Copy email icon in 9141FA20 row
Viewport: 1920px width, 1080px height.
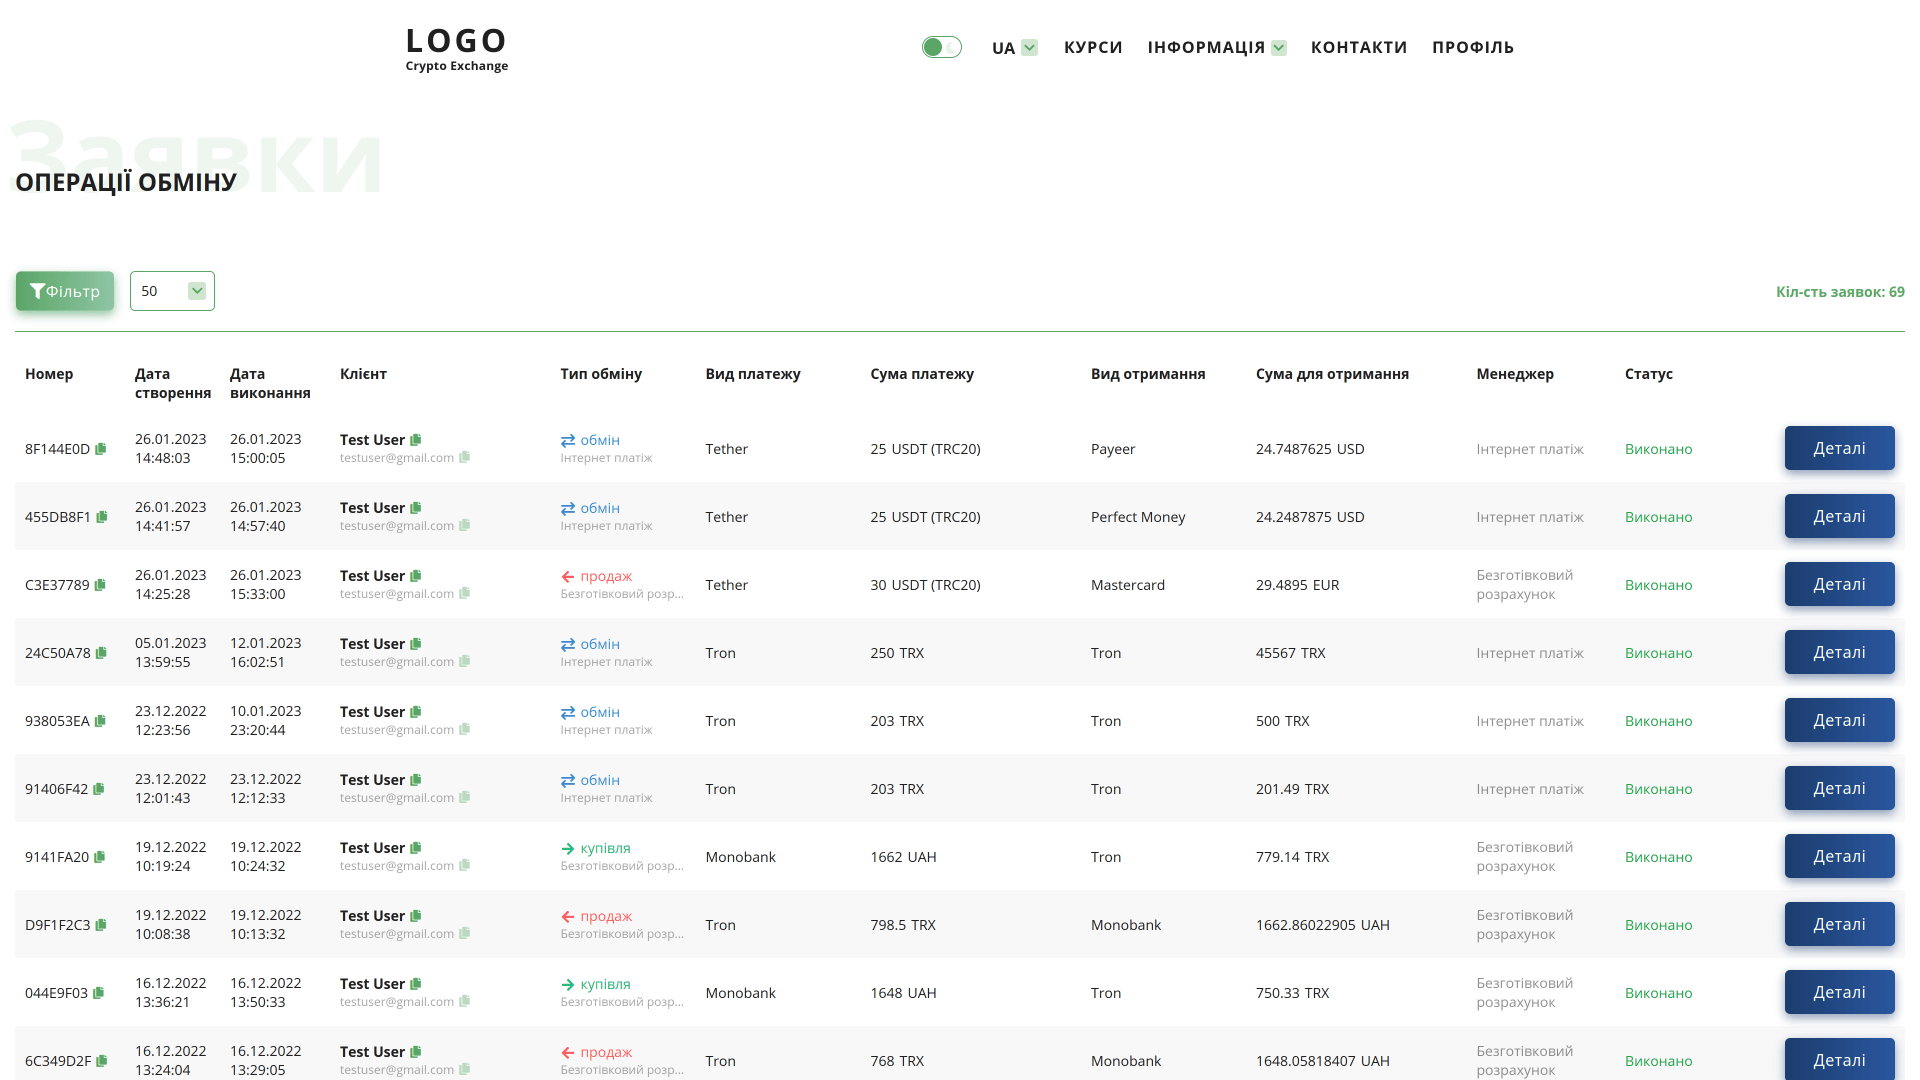pos(465,866)
